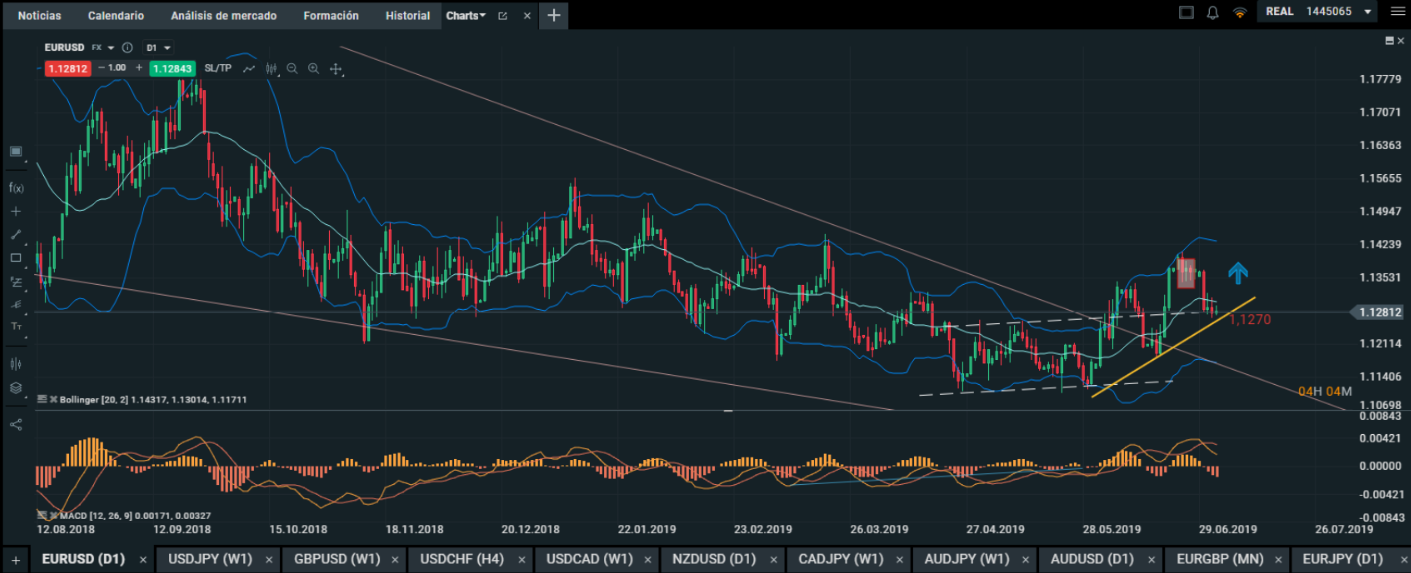The image size is (1411, 573).
Task: Open Bollinger indicator settings icon
Action: (x=41, y=399)
